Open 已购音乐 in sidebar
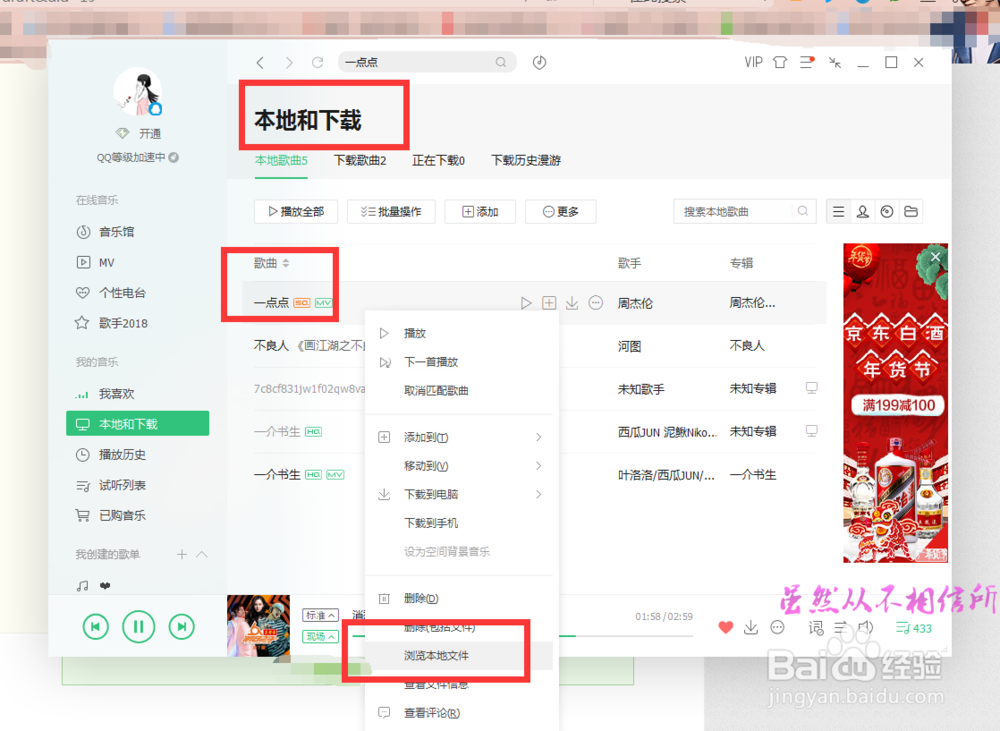 [122, 515]
